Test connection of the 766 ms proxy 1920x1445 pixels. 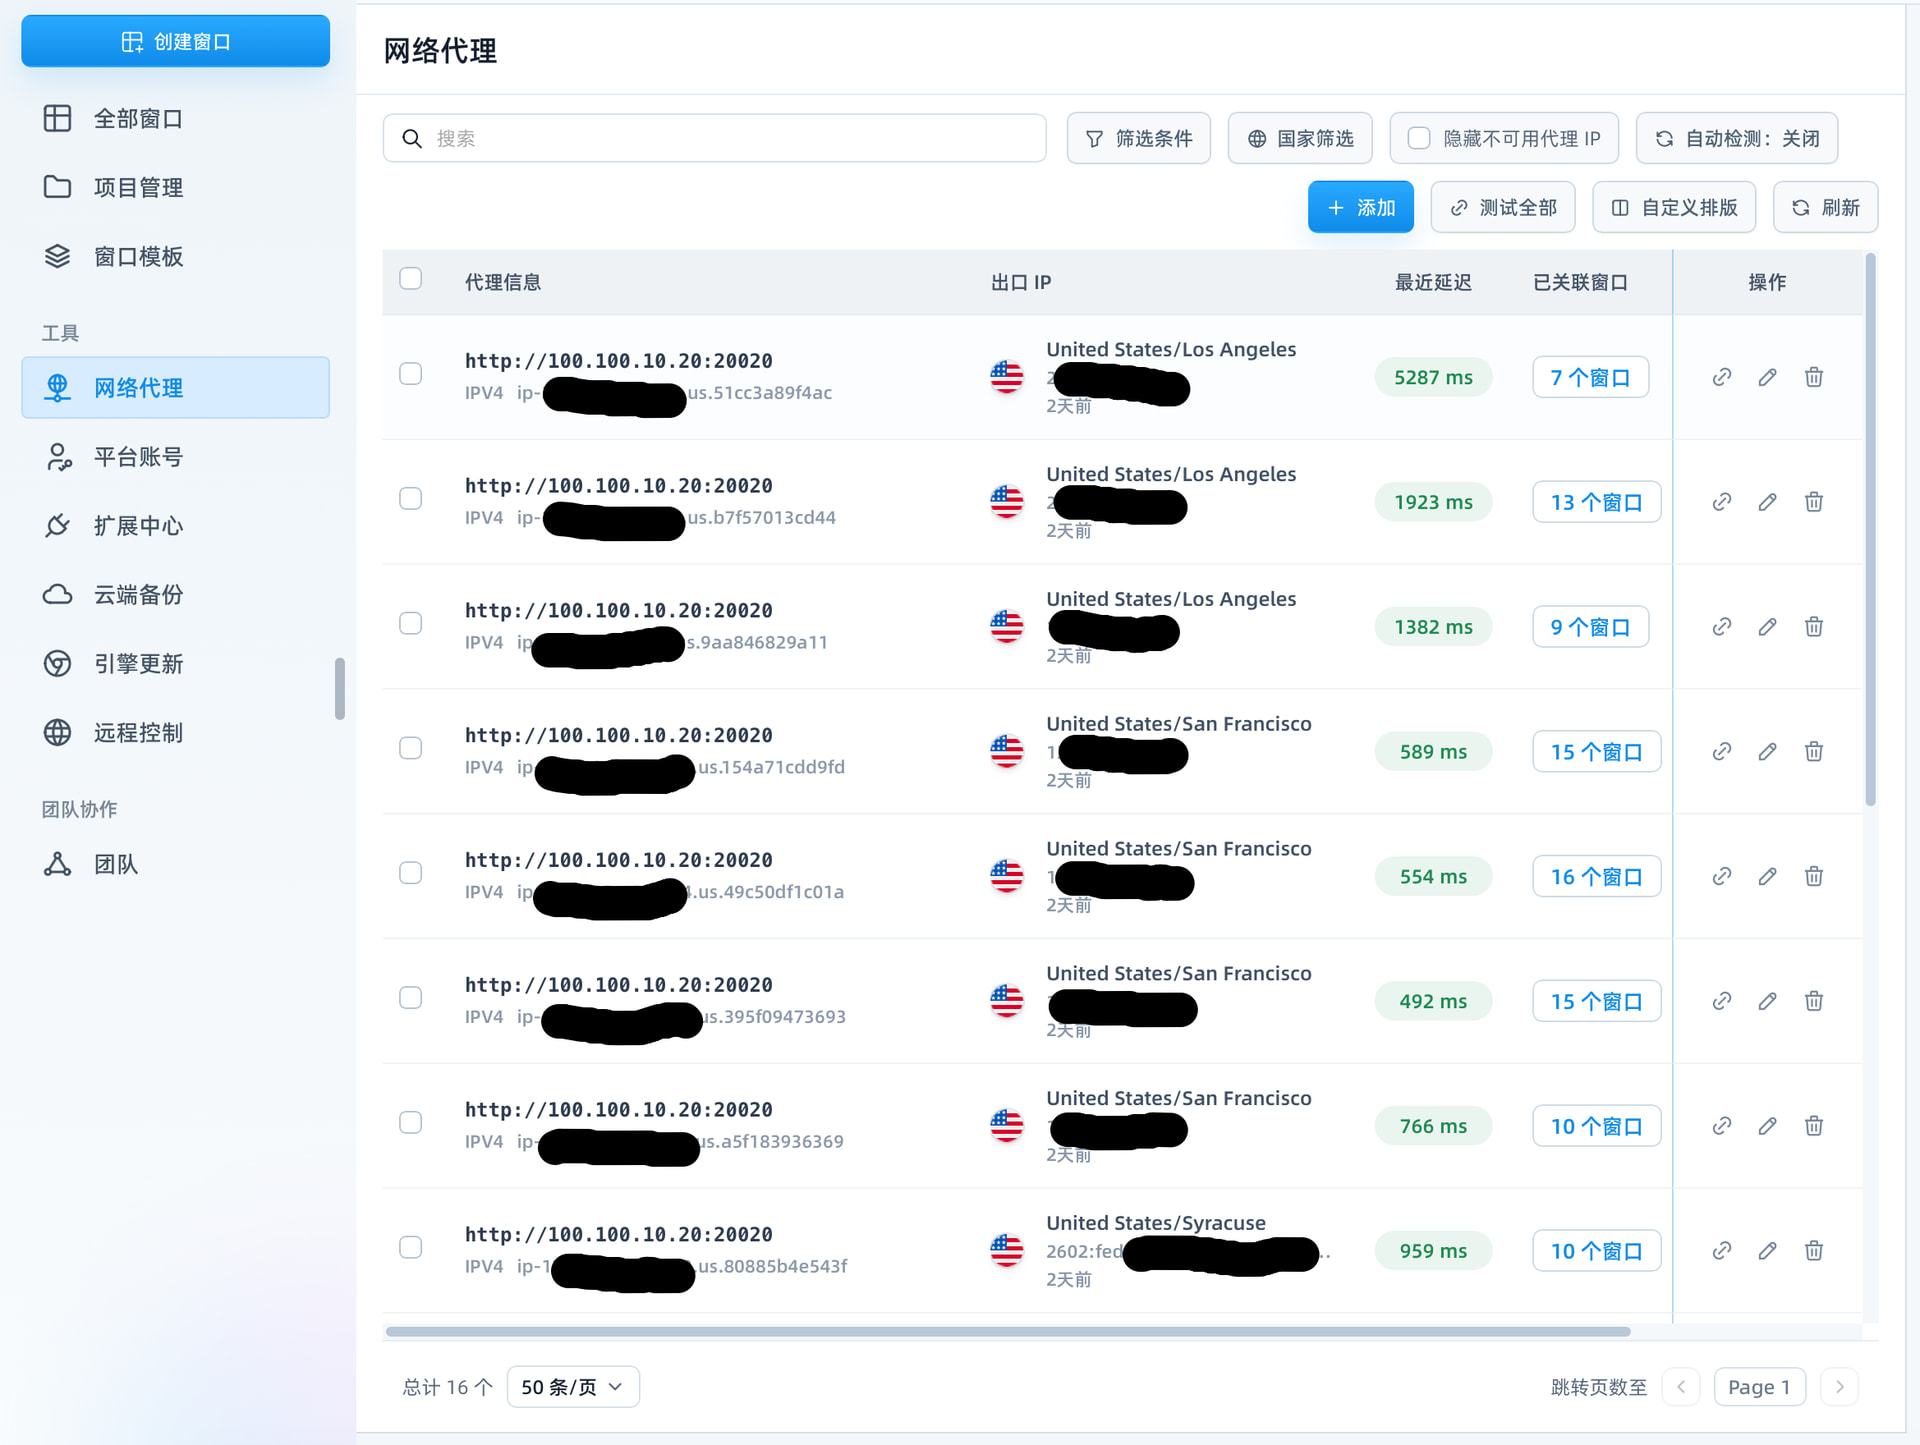coord(1721,1126)
